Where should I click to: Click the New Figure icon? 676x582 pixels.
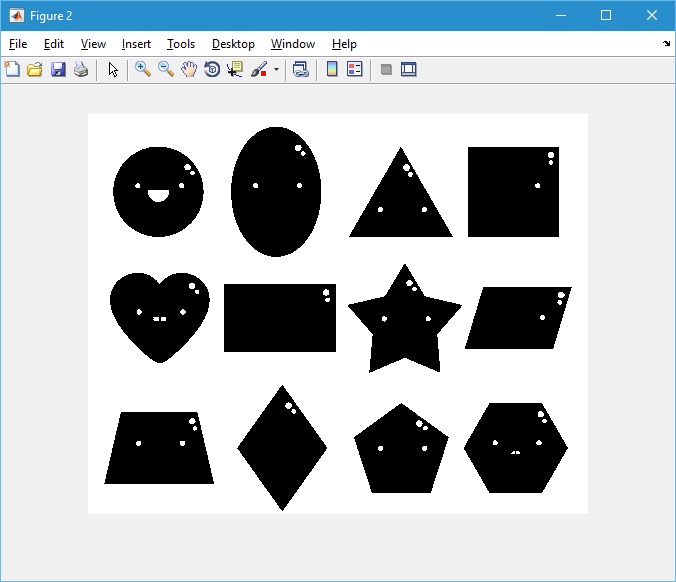tap(12, 70)
